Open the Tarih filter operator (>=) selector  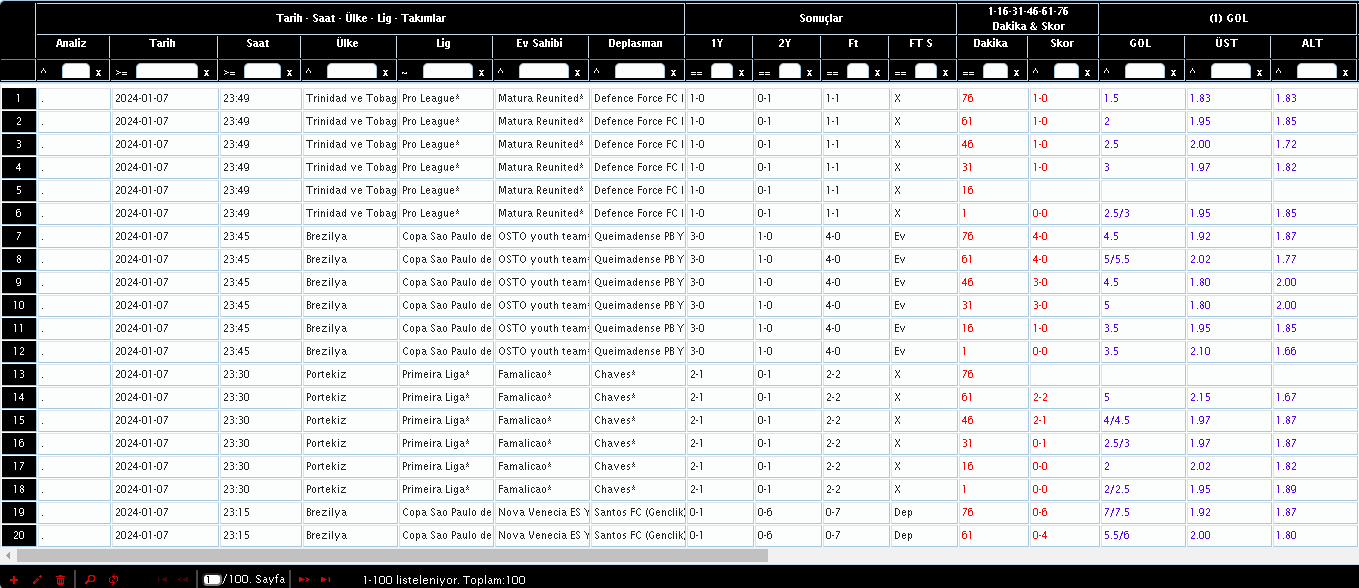[x=122, y=72]
